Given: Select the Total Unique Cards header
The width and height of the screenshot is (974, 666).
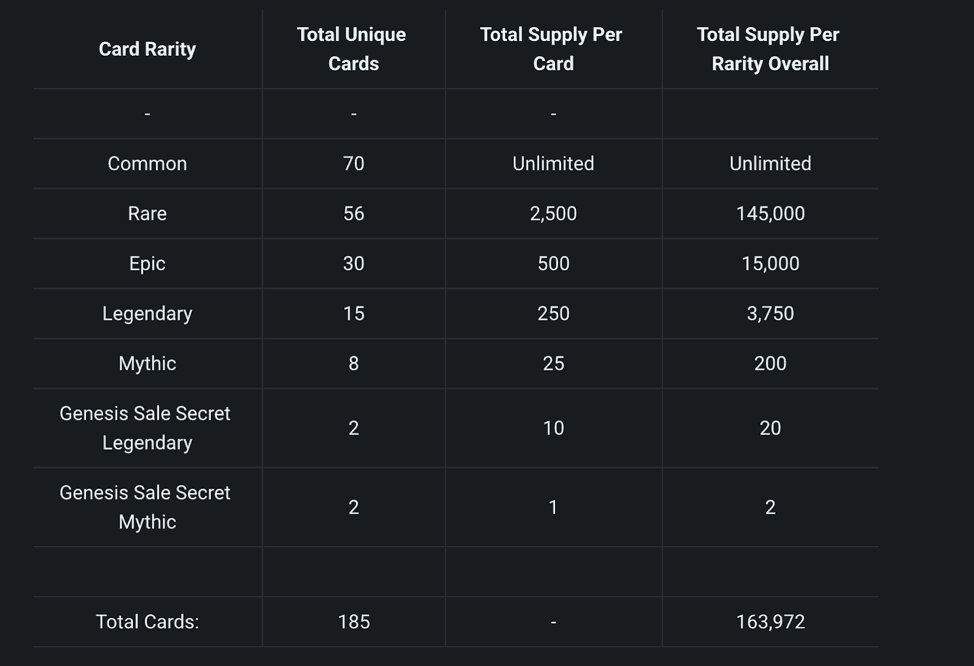Looking at the screenshot, I should click(352, 49).
